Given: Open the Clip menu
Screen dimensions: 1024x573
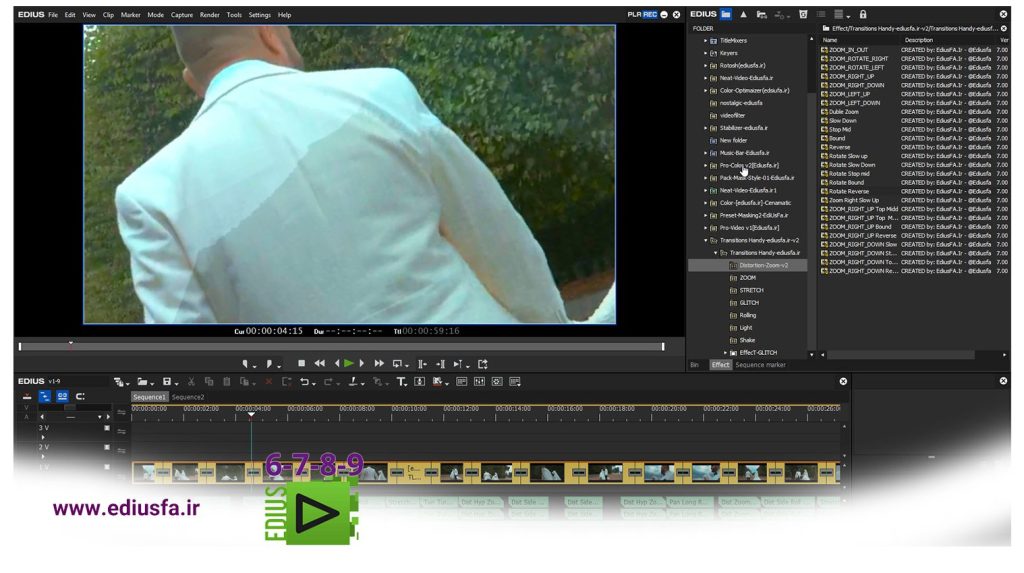Looking at the screenshot, I should [108, 14].
